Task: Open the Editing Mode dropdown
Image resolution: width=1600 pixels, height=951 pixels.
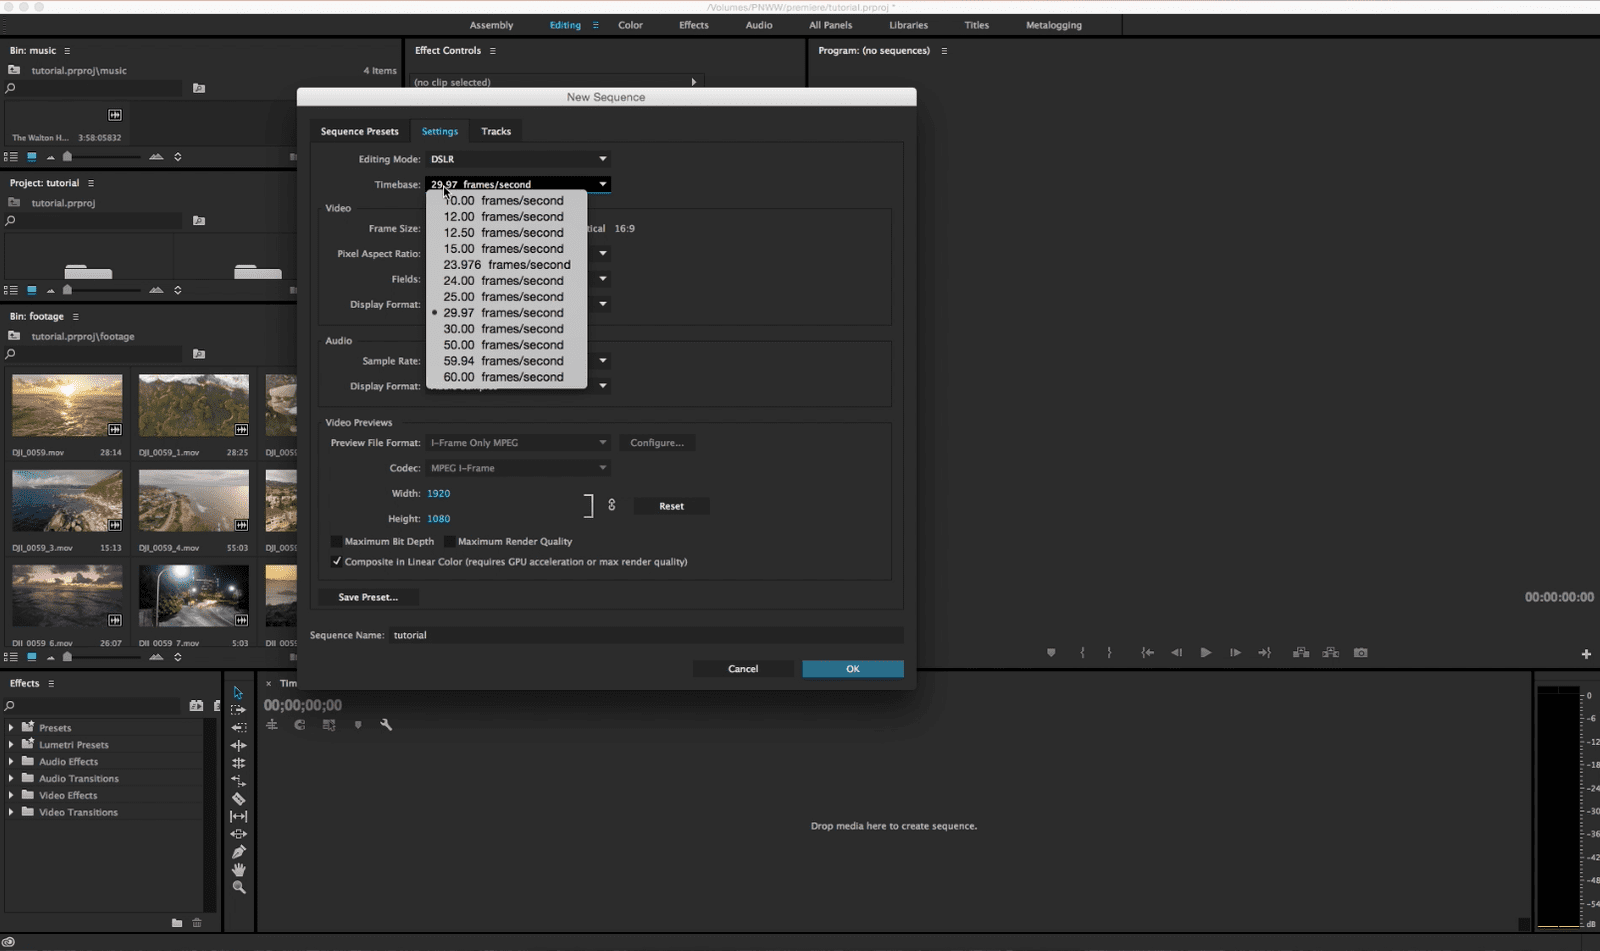Action: click(x=518, y=159)
